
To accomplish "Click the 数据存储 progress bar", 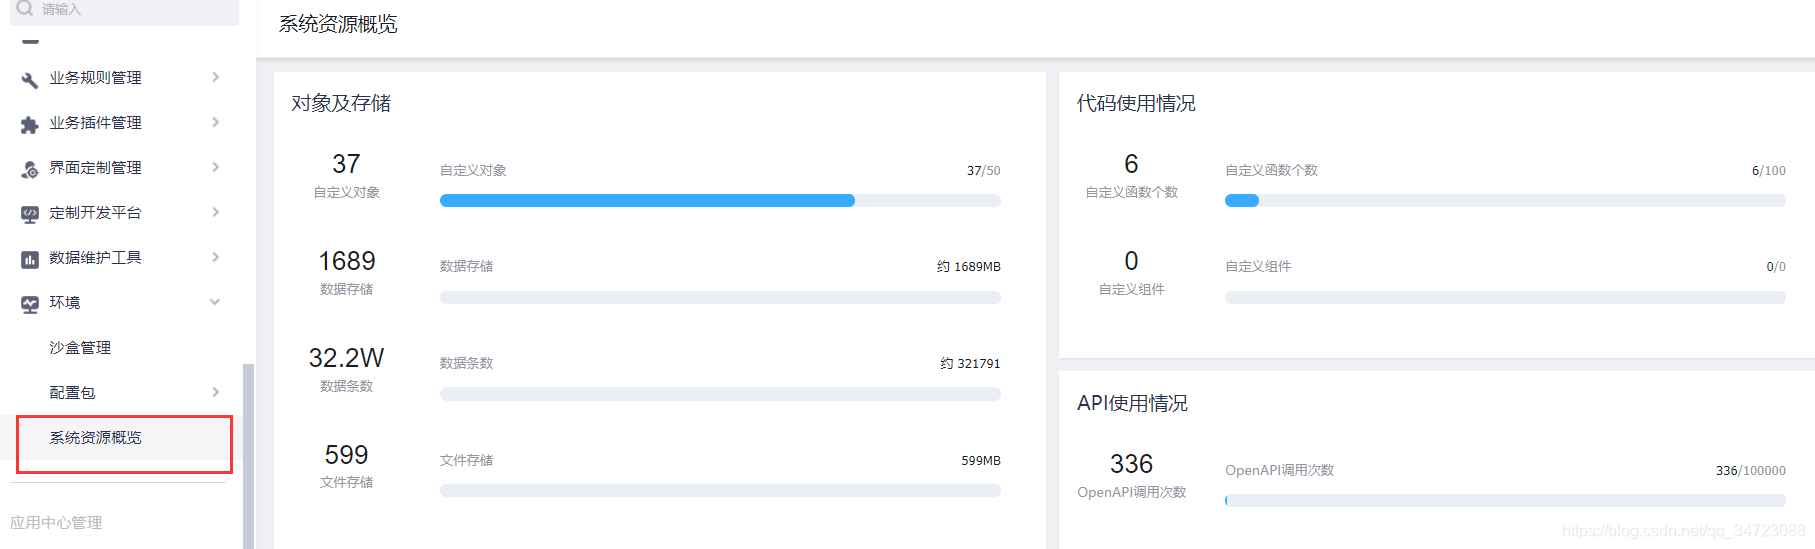I will pyautogui.click(x=720, y=297).
